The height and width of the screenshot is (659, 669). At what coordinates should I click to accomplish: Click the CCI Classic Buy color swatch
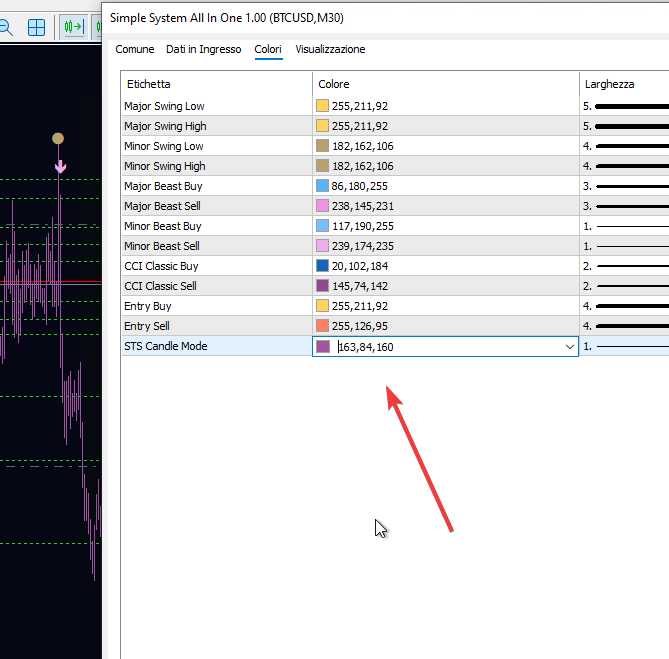point(322,266)
